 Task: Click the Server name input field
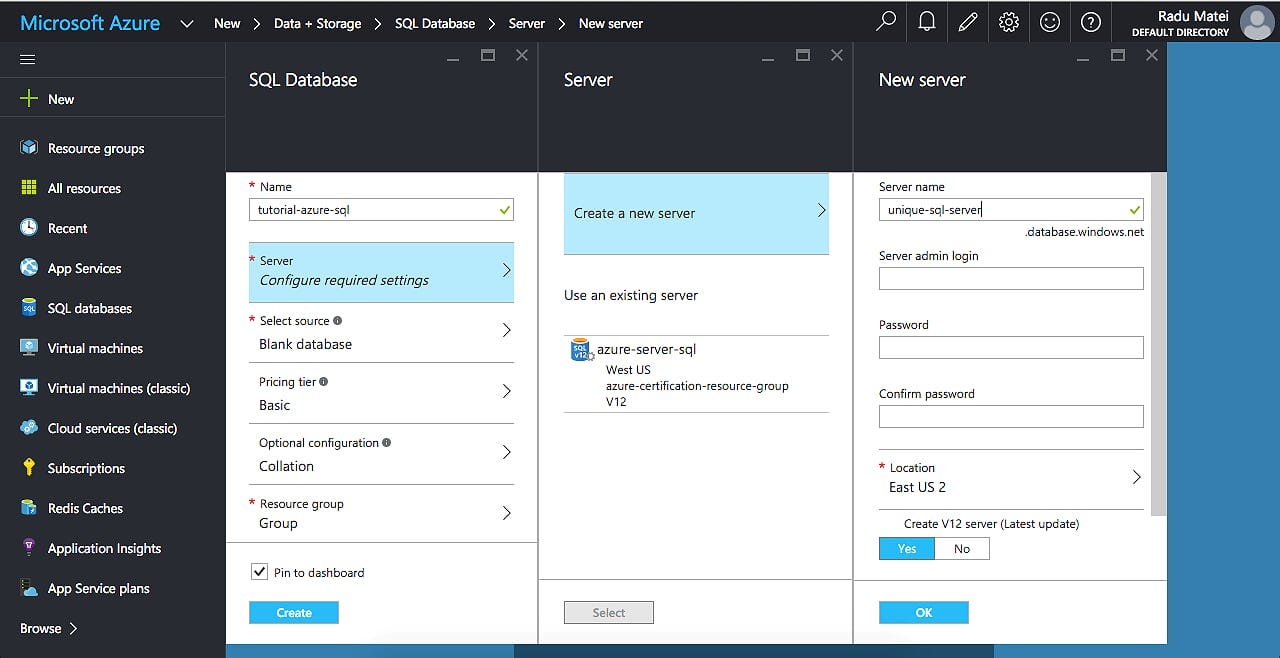(x=1010, y=209)
